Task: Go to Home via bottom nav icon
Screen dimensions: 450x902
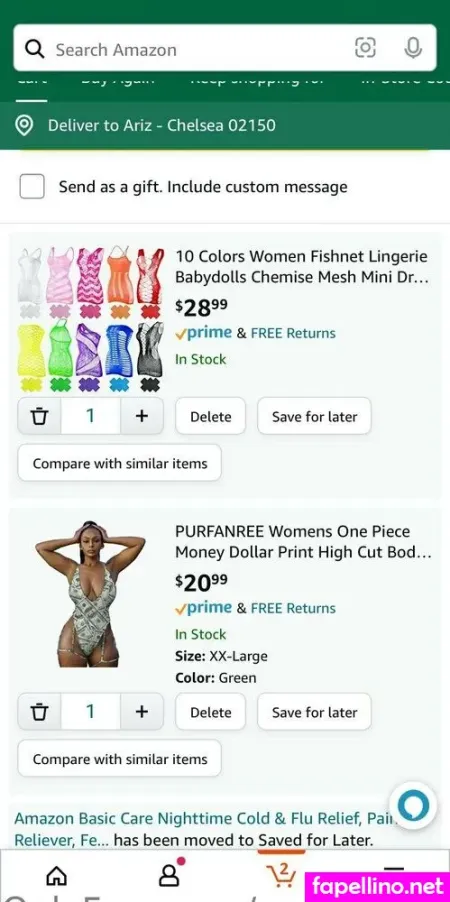Action: [x=56, y=875]
